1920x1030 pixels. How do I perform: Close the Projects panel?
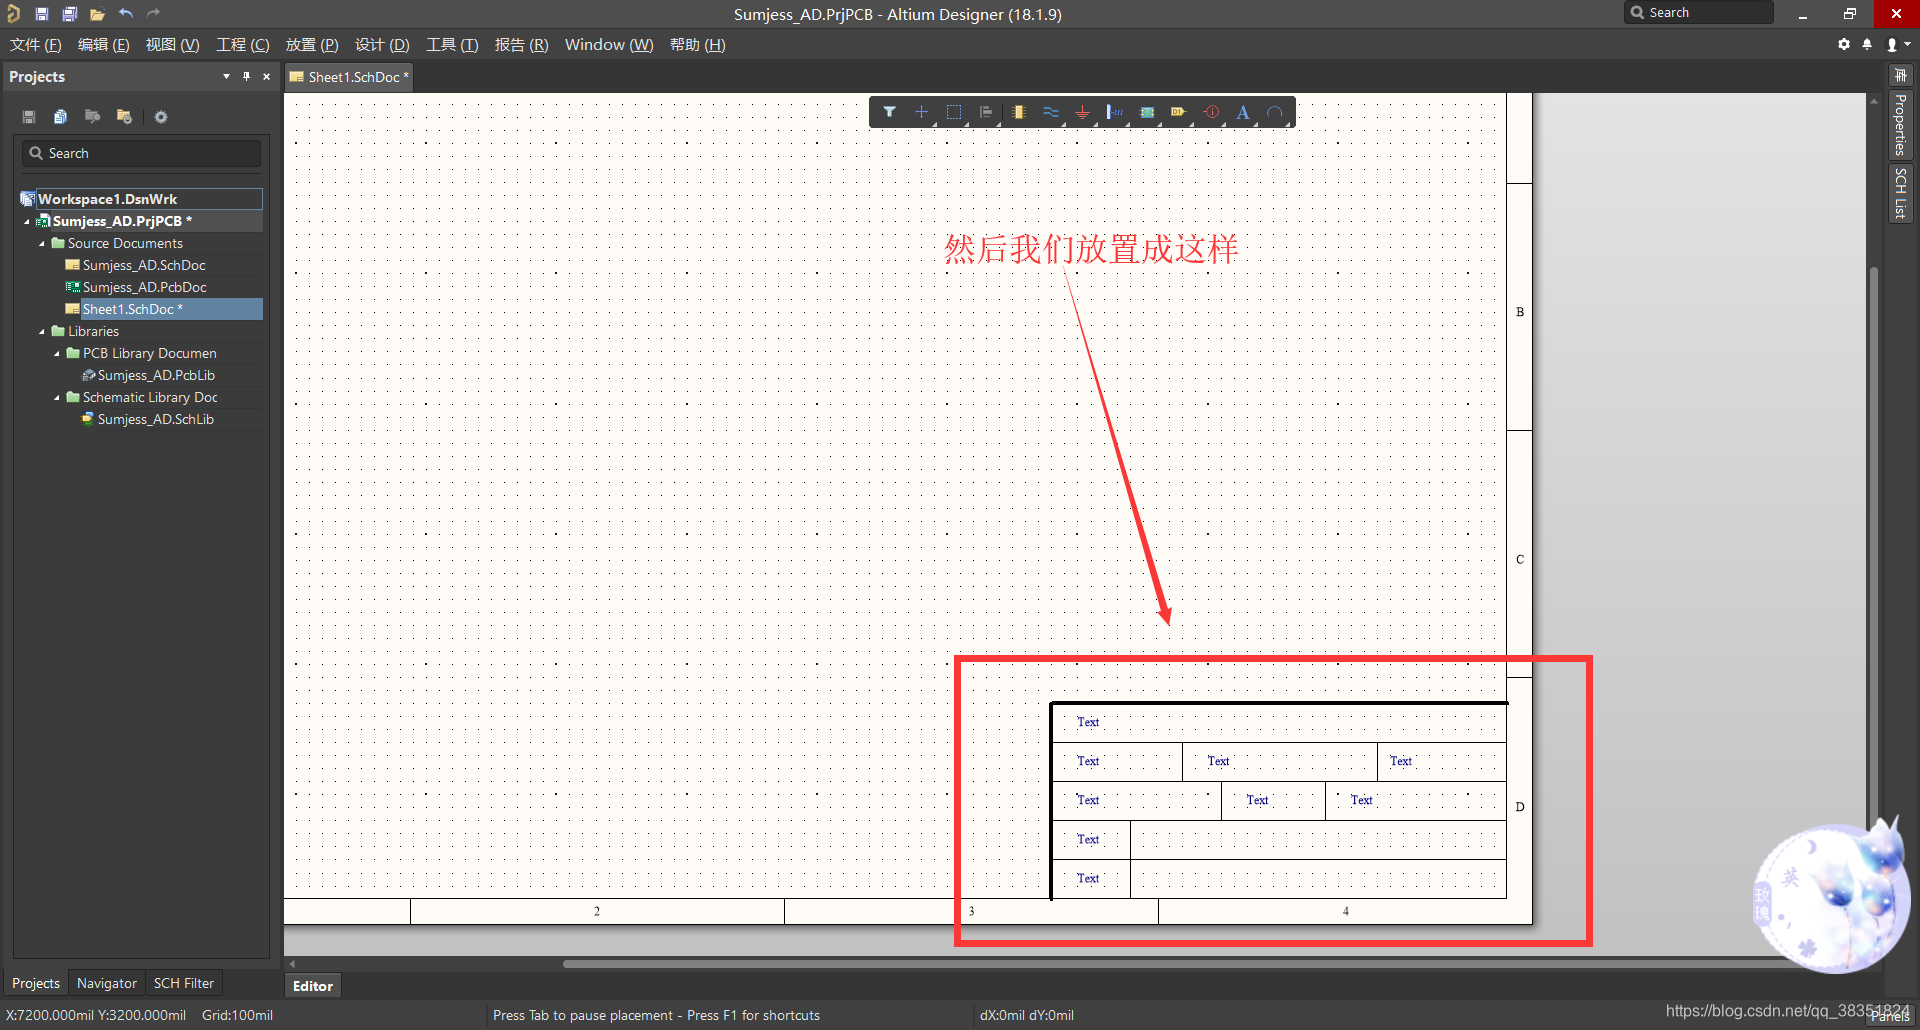[266, 76]
